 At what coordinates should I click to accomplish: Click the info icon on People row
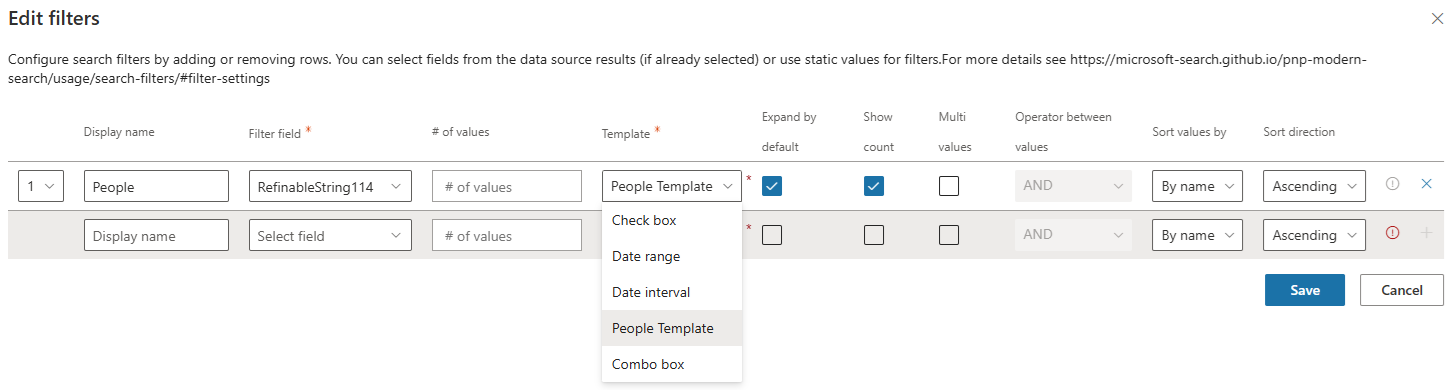pyautogui.click(x=1392, y=184)
